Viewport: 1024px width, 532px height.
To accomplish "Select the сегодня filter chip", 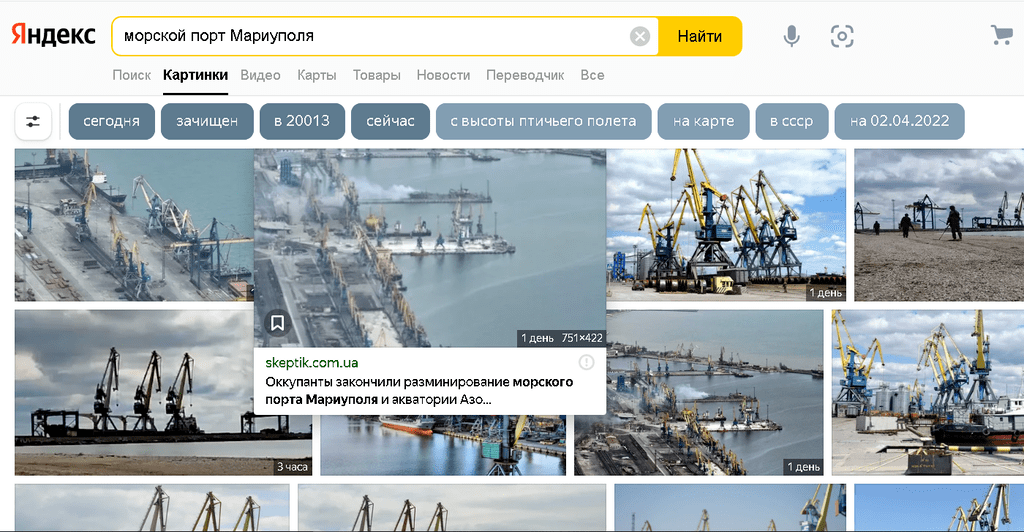I will (111, 121).
